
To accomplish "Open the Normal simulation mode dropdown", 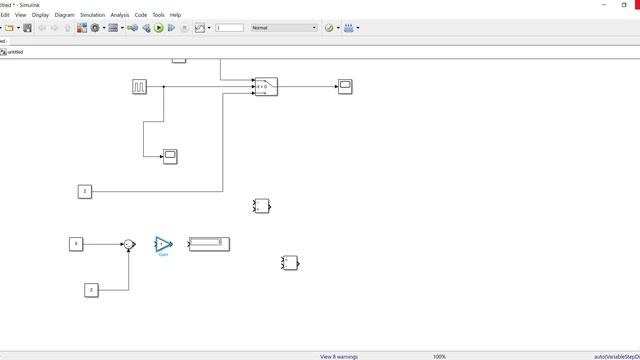I will [x=284, y=28].
